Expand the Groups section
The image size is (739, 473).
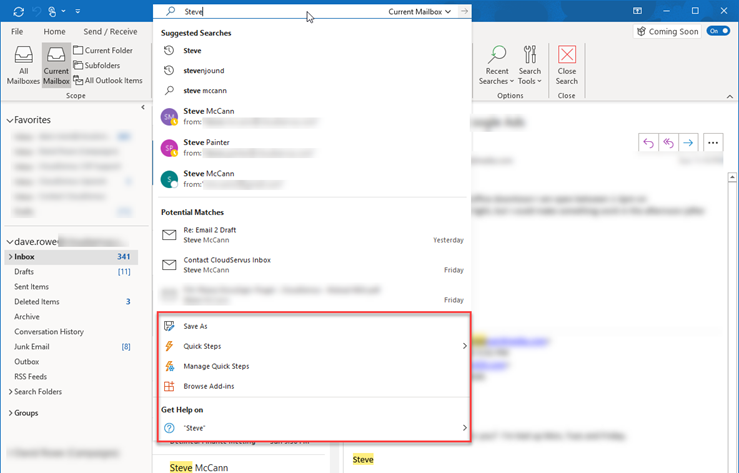(10, 413)
